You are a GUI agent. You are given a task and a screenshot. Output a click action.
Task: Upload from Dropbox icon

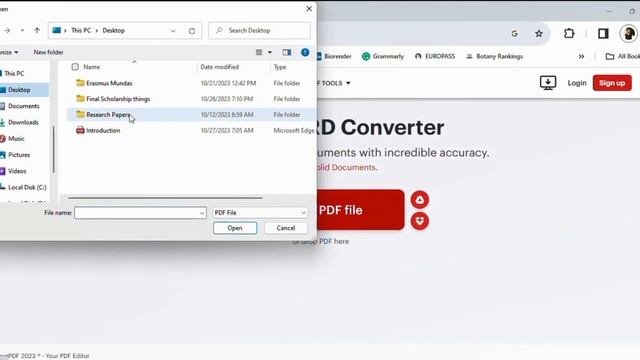pyautogui.click(x=420, y=221)
